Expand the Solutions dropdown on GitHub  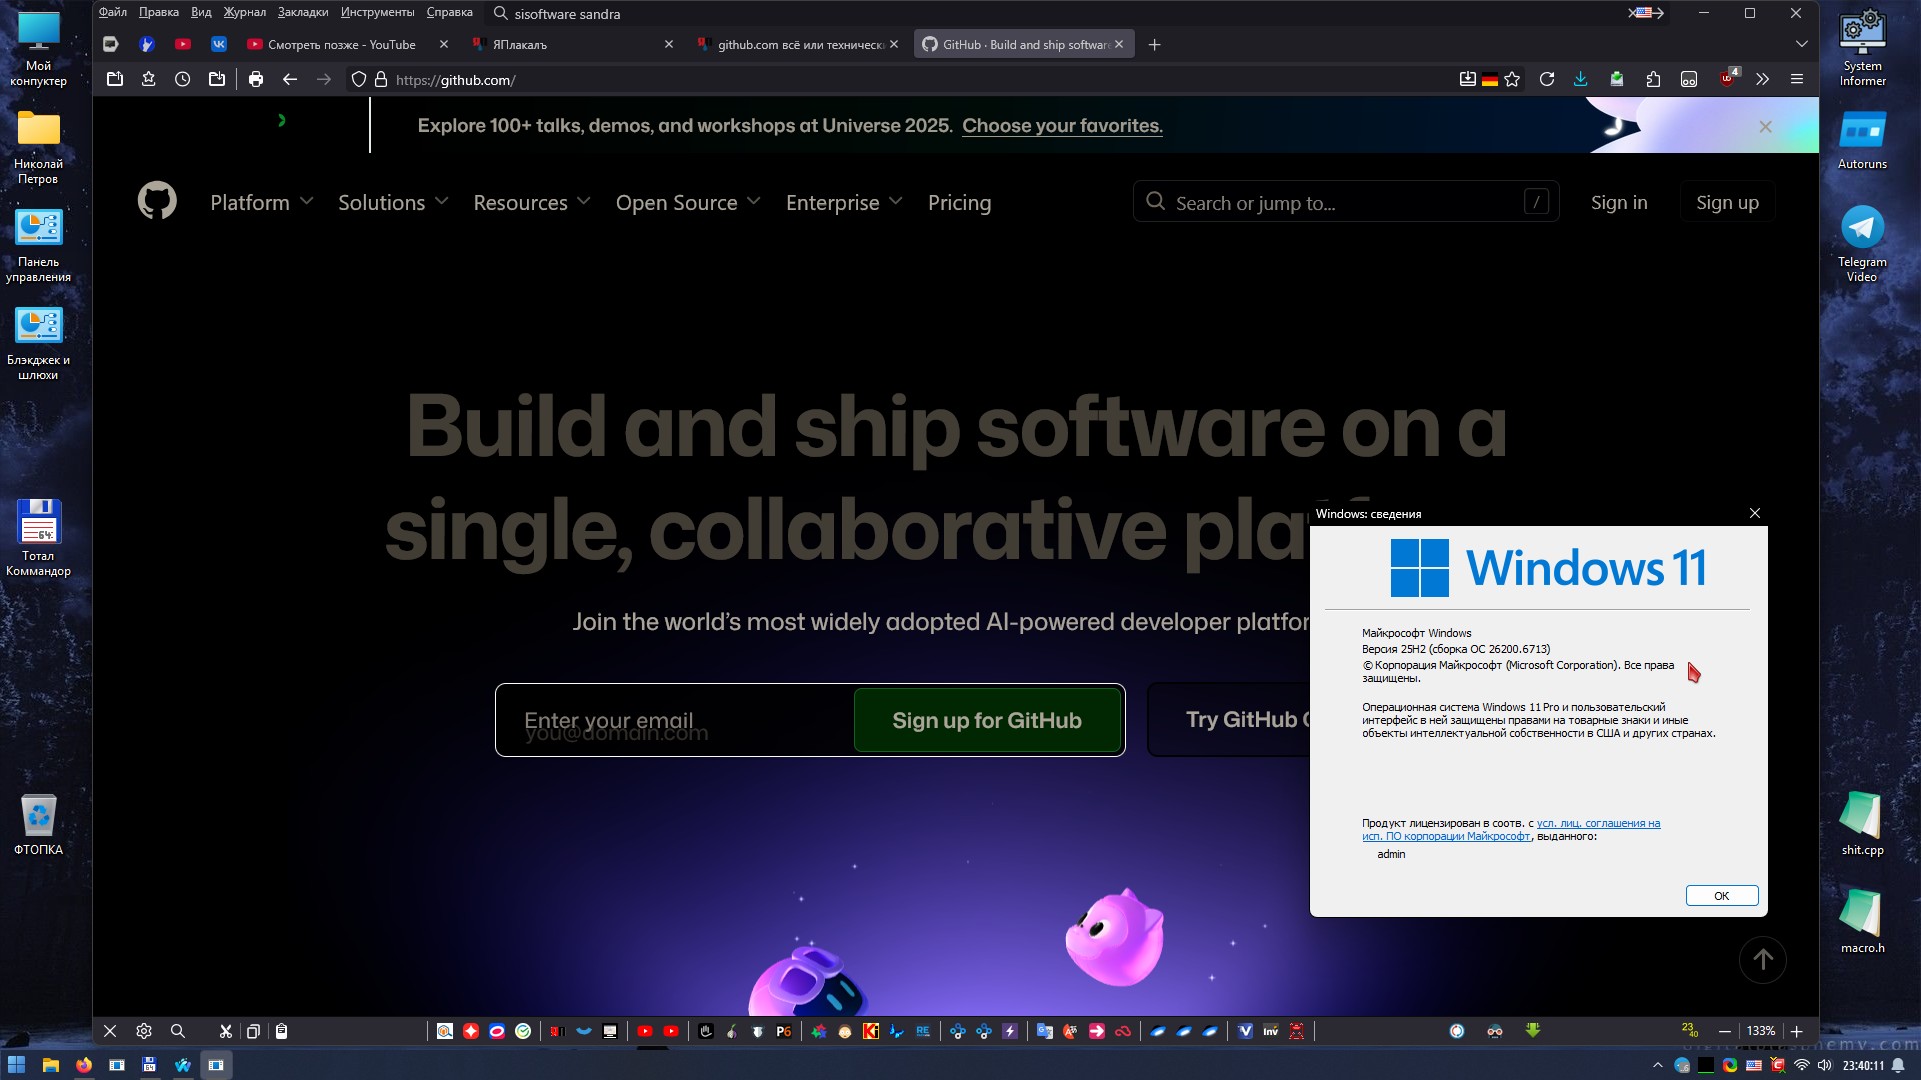[393, 202]
